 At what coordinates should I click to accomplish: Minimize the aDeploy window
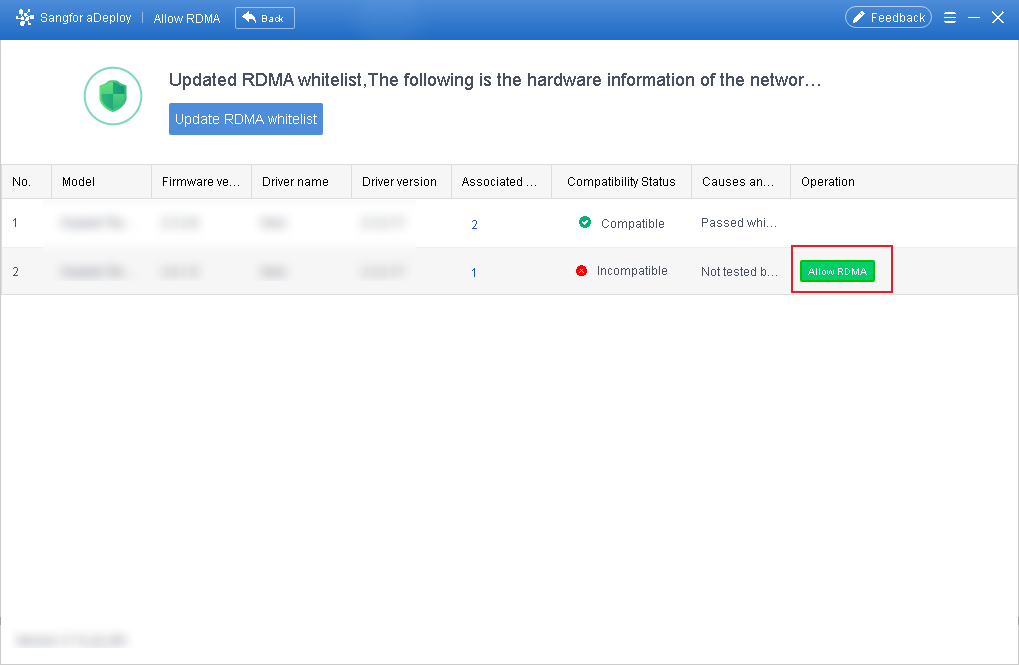click(x=974, y=18)
